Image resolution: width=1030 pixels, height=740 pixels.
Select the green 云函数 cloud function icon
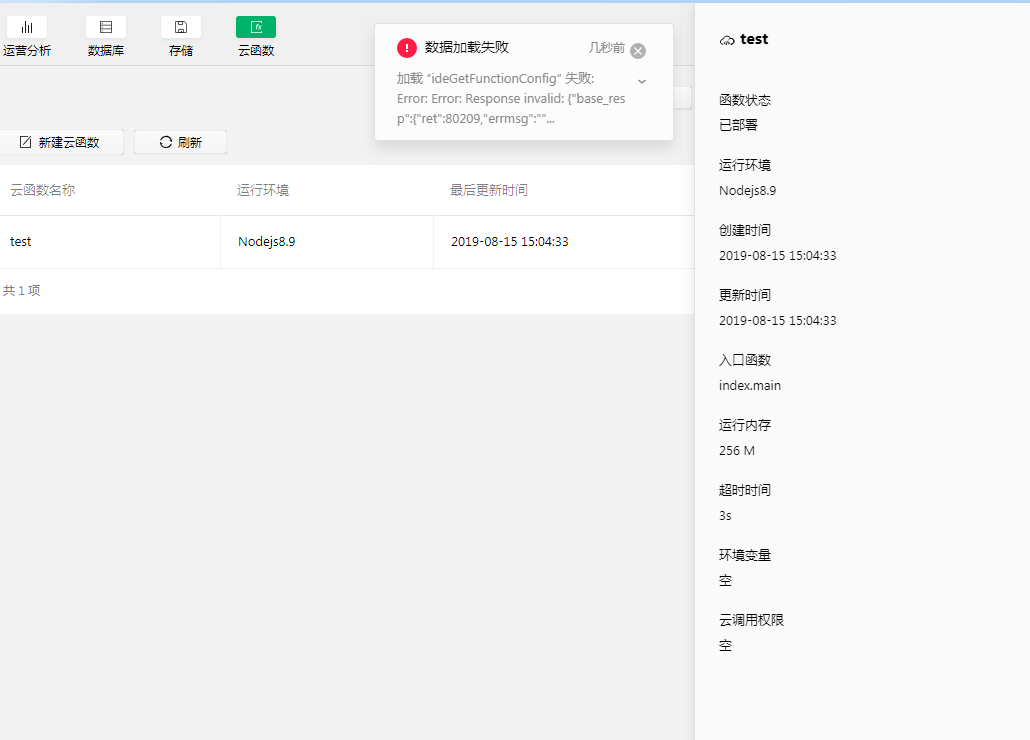(256, 28)
